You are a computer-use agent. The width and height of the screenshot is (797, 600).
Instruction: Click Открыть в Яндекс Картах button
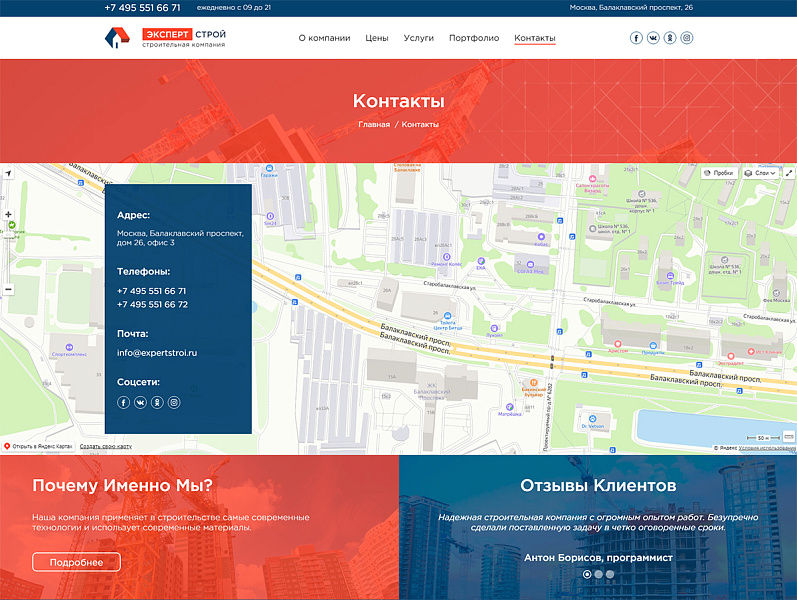click(x=39, y=446)
